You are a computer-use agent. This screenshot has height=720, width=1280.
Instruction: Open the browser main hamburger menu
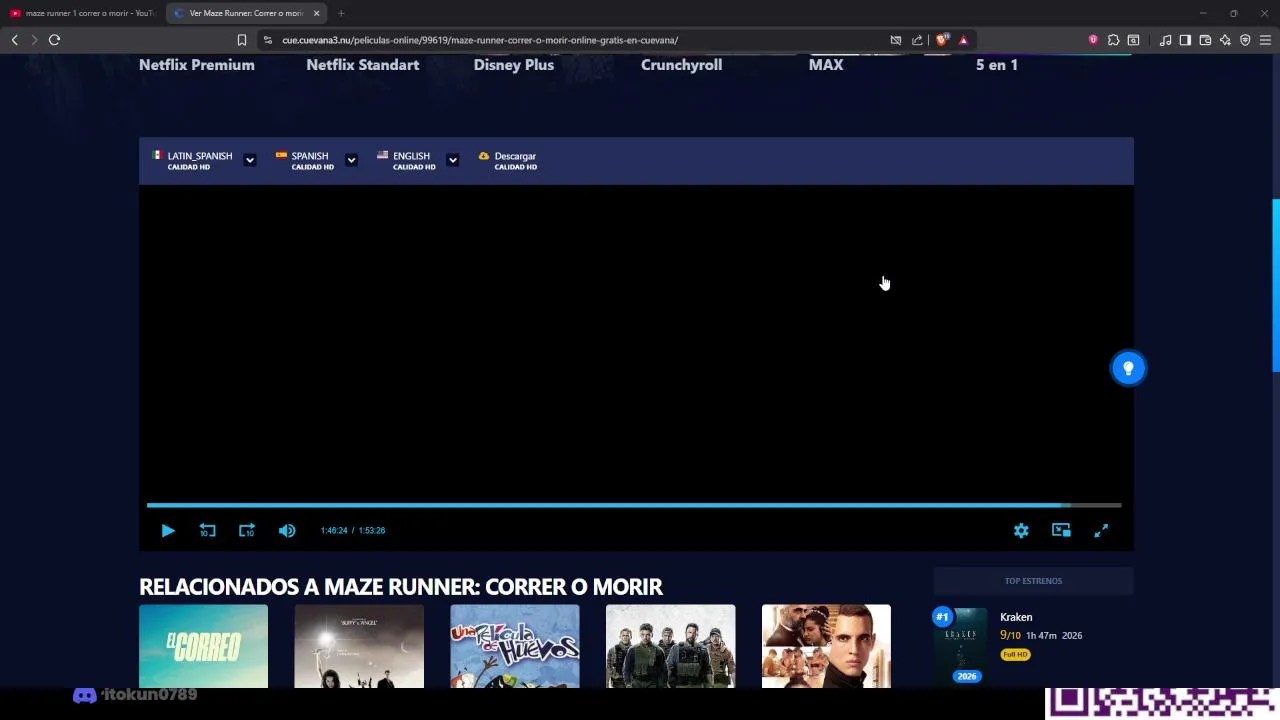tap(1265, 40)
